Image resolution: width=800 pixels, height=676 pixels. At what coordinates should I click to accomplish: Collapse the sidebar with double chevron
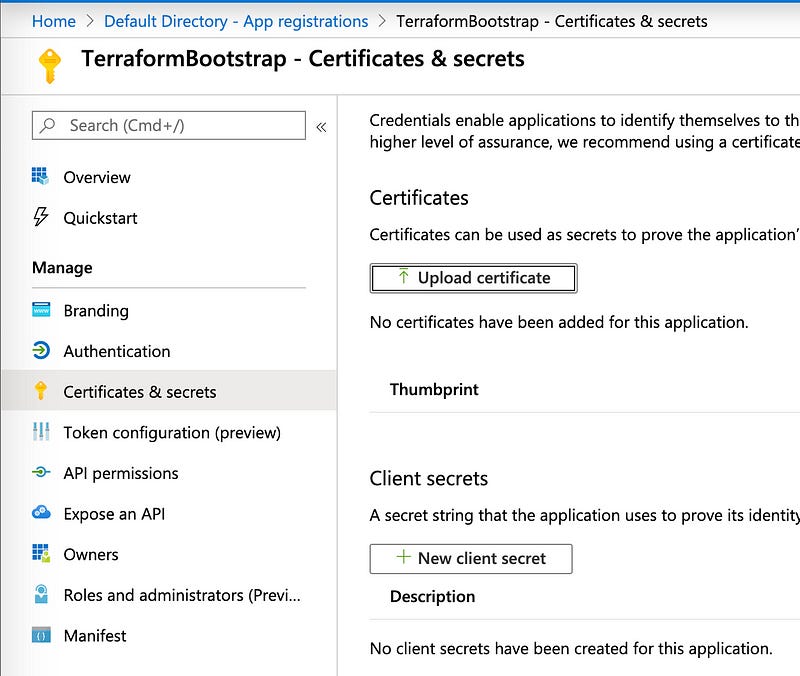tap(321, 127)
